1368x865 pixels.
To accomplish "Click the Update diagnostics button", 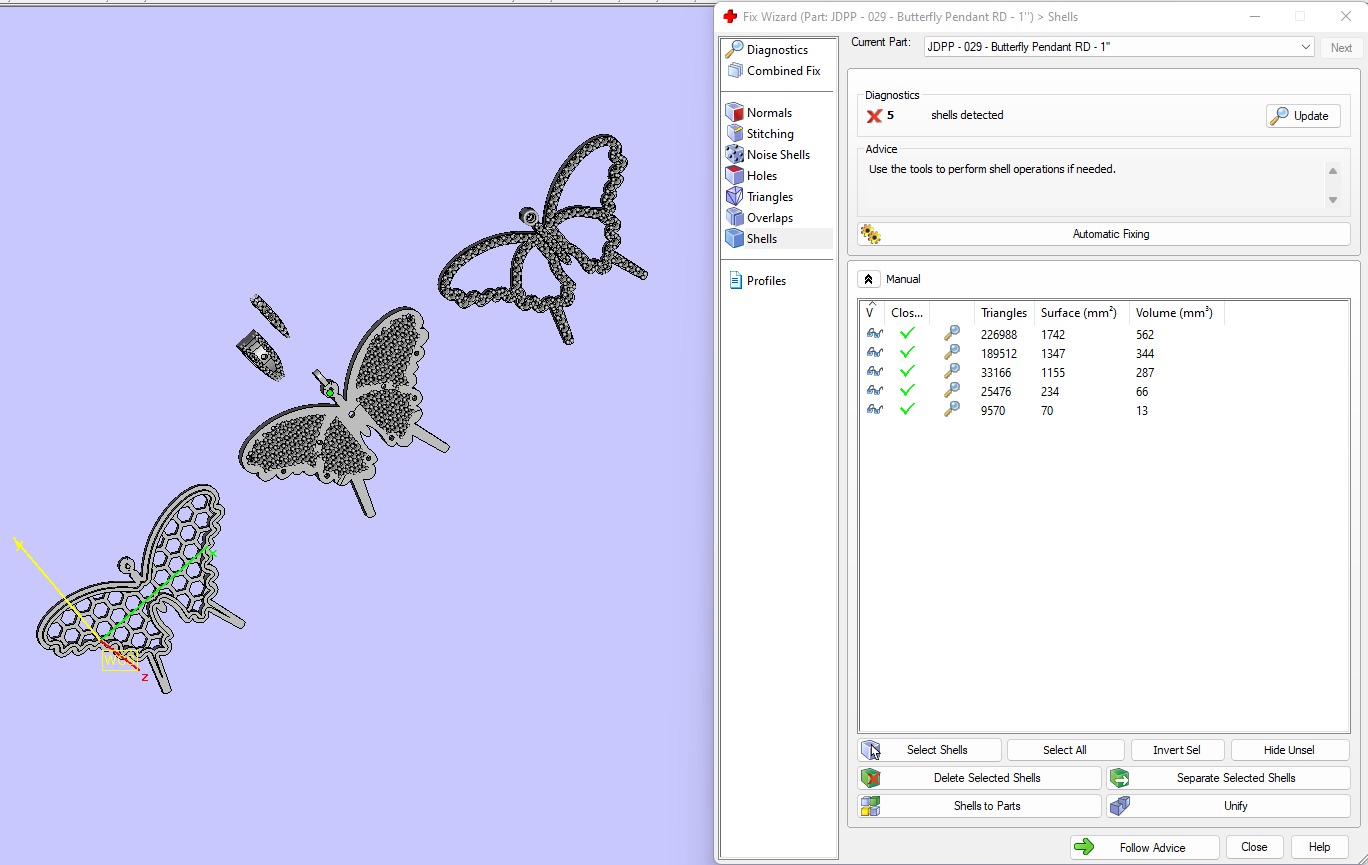I will [x=1303, y=116].
